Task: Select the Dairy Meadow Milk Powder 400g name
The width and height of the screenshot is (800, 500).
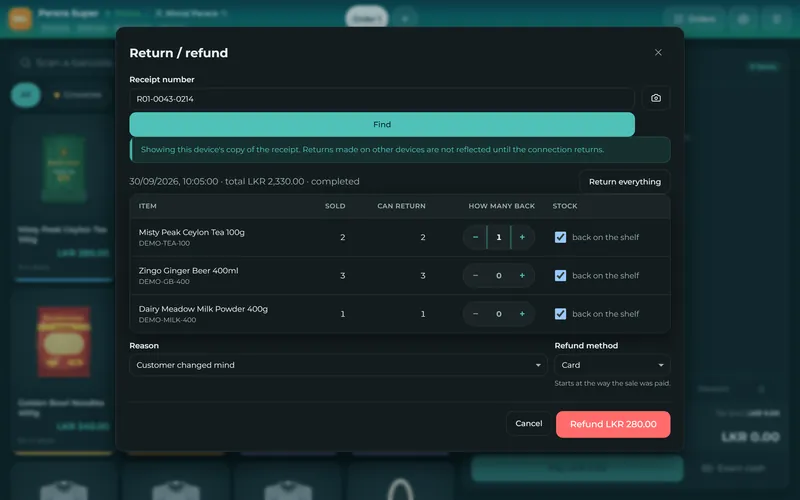Action: point(203,309)
